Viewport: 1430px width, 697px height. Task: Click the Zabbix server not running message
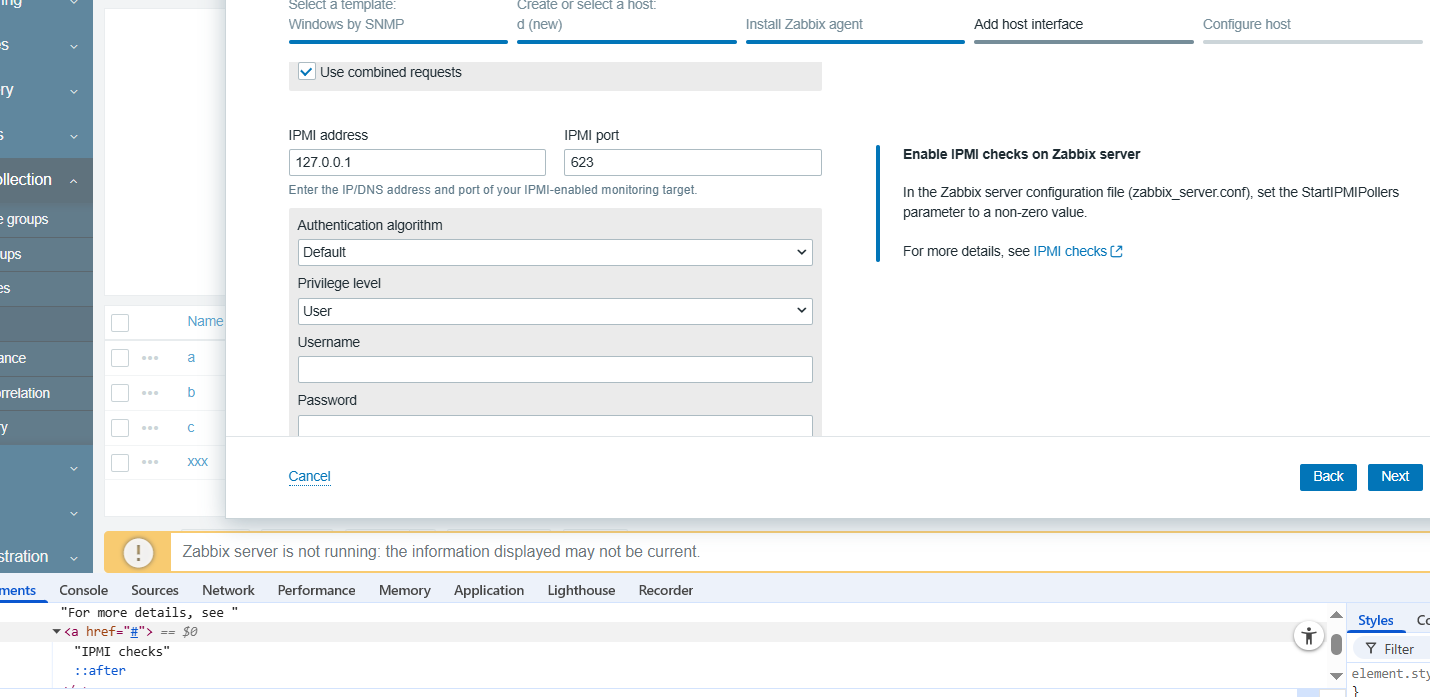pos(441,552)
